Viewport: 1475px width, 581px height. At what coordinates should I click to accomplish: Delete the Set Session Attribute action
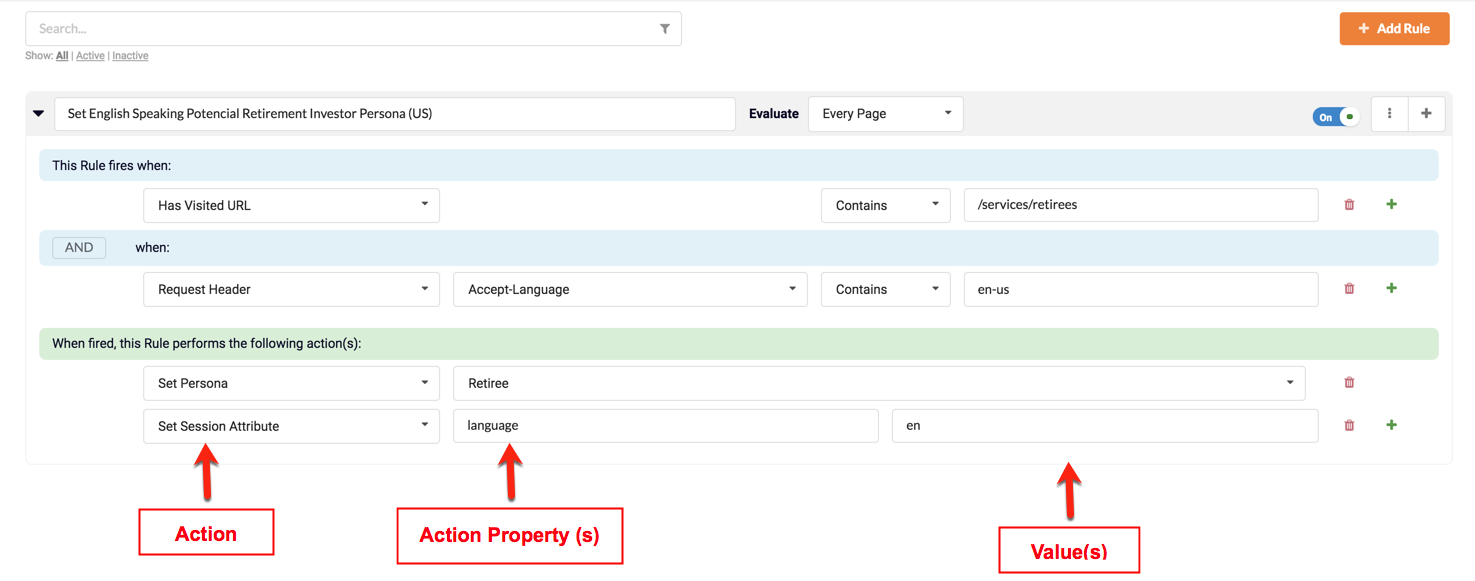pyautogui.click(x=1349, y=426)
